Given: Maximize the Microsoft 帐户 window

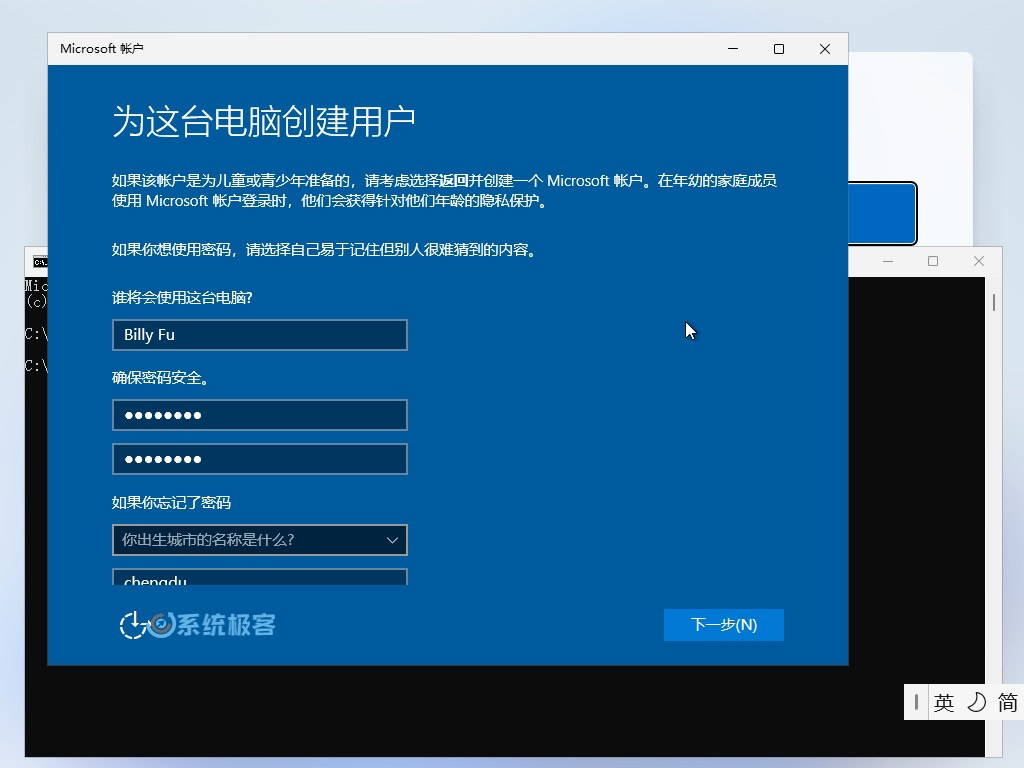Looking at the screenshot, I should tap(778, 49).
